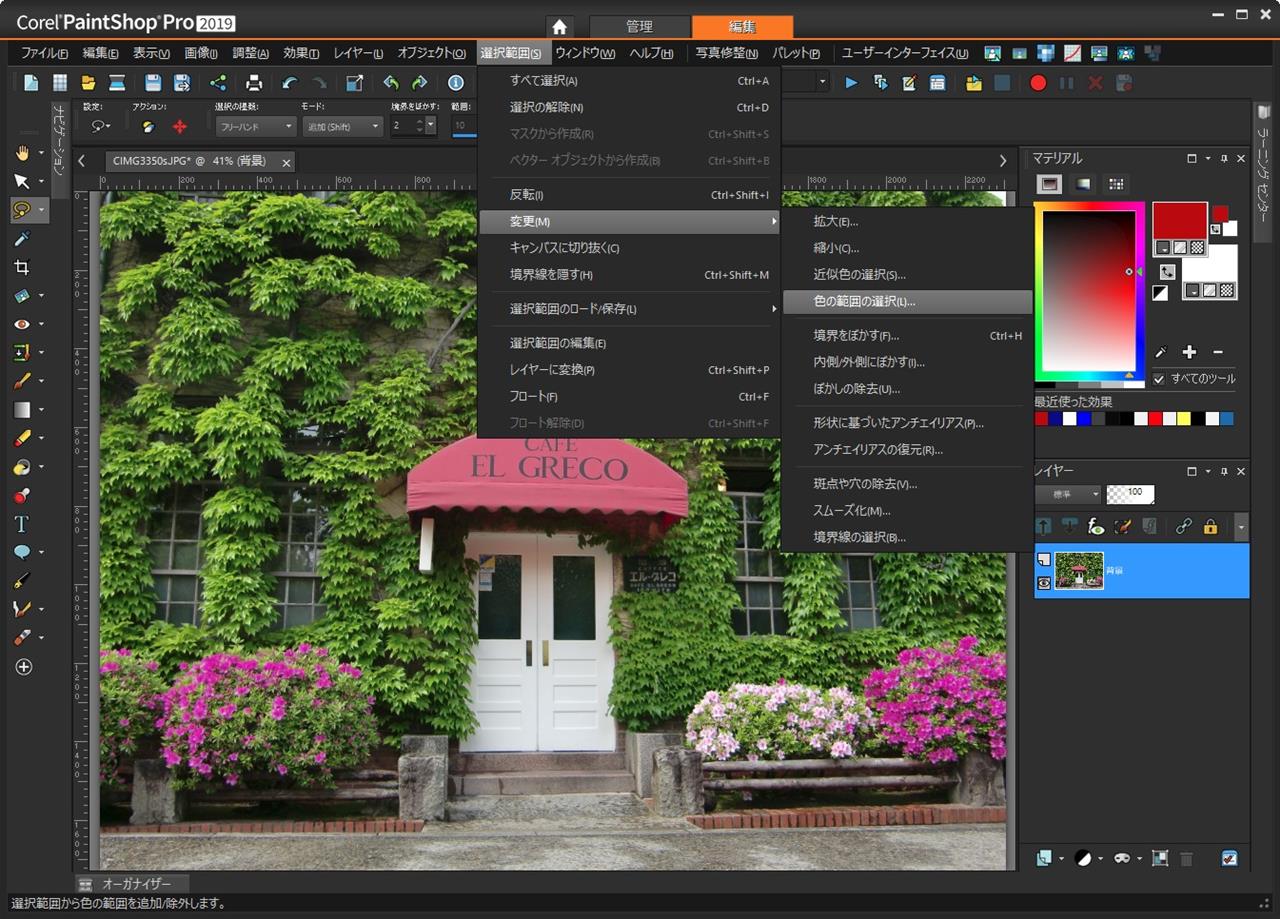Open the 効果 menu
The height and width of the screenshot is (919, 1280).
coord(300,53)
